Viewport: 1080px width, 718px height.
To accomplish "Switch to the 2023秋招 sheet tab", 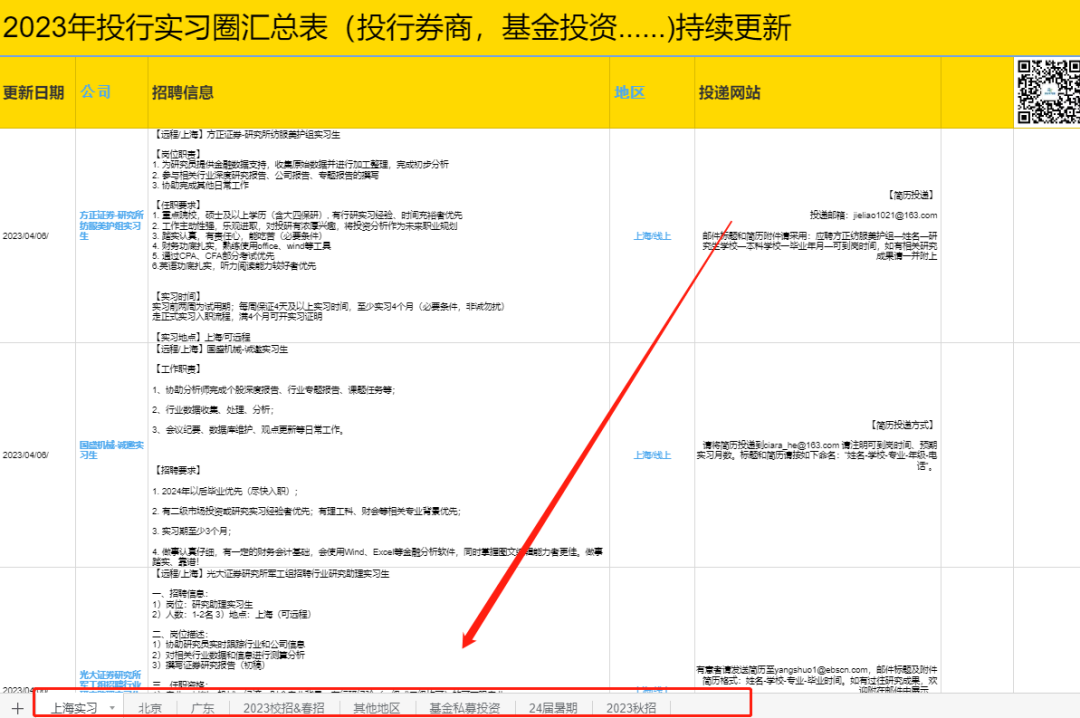I will (x=631, y=708).
